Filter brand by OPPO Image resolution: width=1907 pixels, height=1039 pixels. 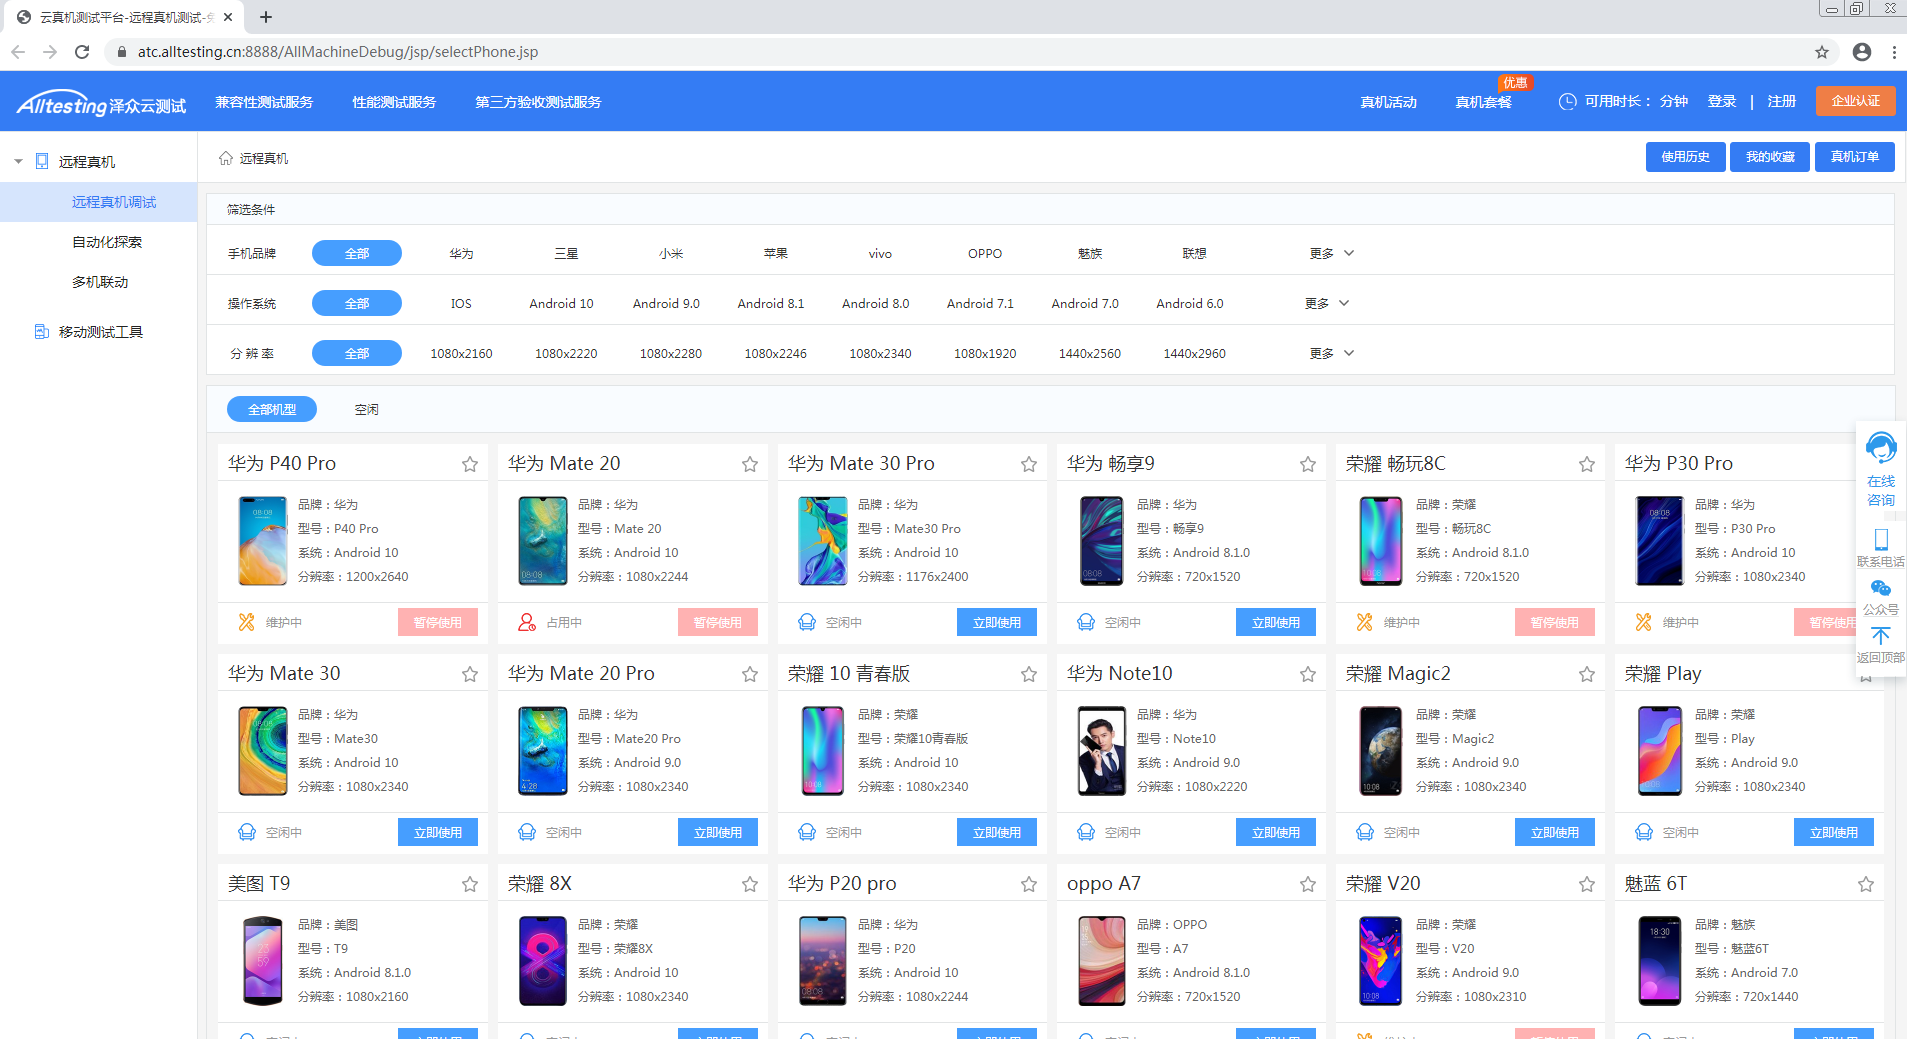pyautogui.click(x=985, y=254)
